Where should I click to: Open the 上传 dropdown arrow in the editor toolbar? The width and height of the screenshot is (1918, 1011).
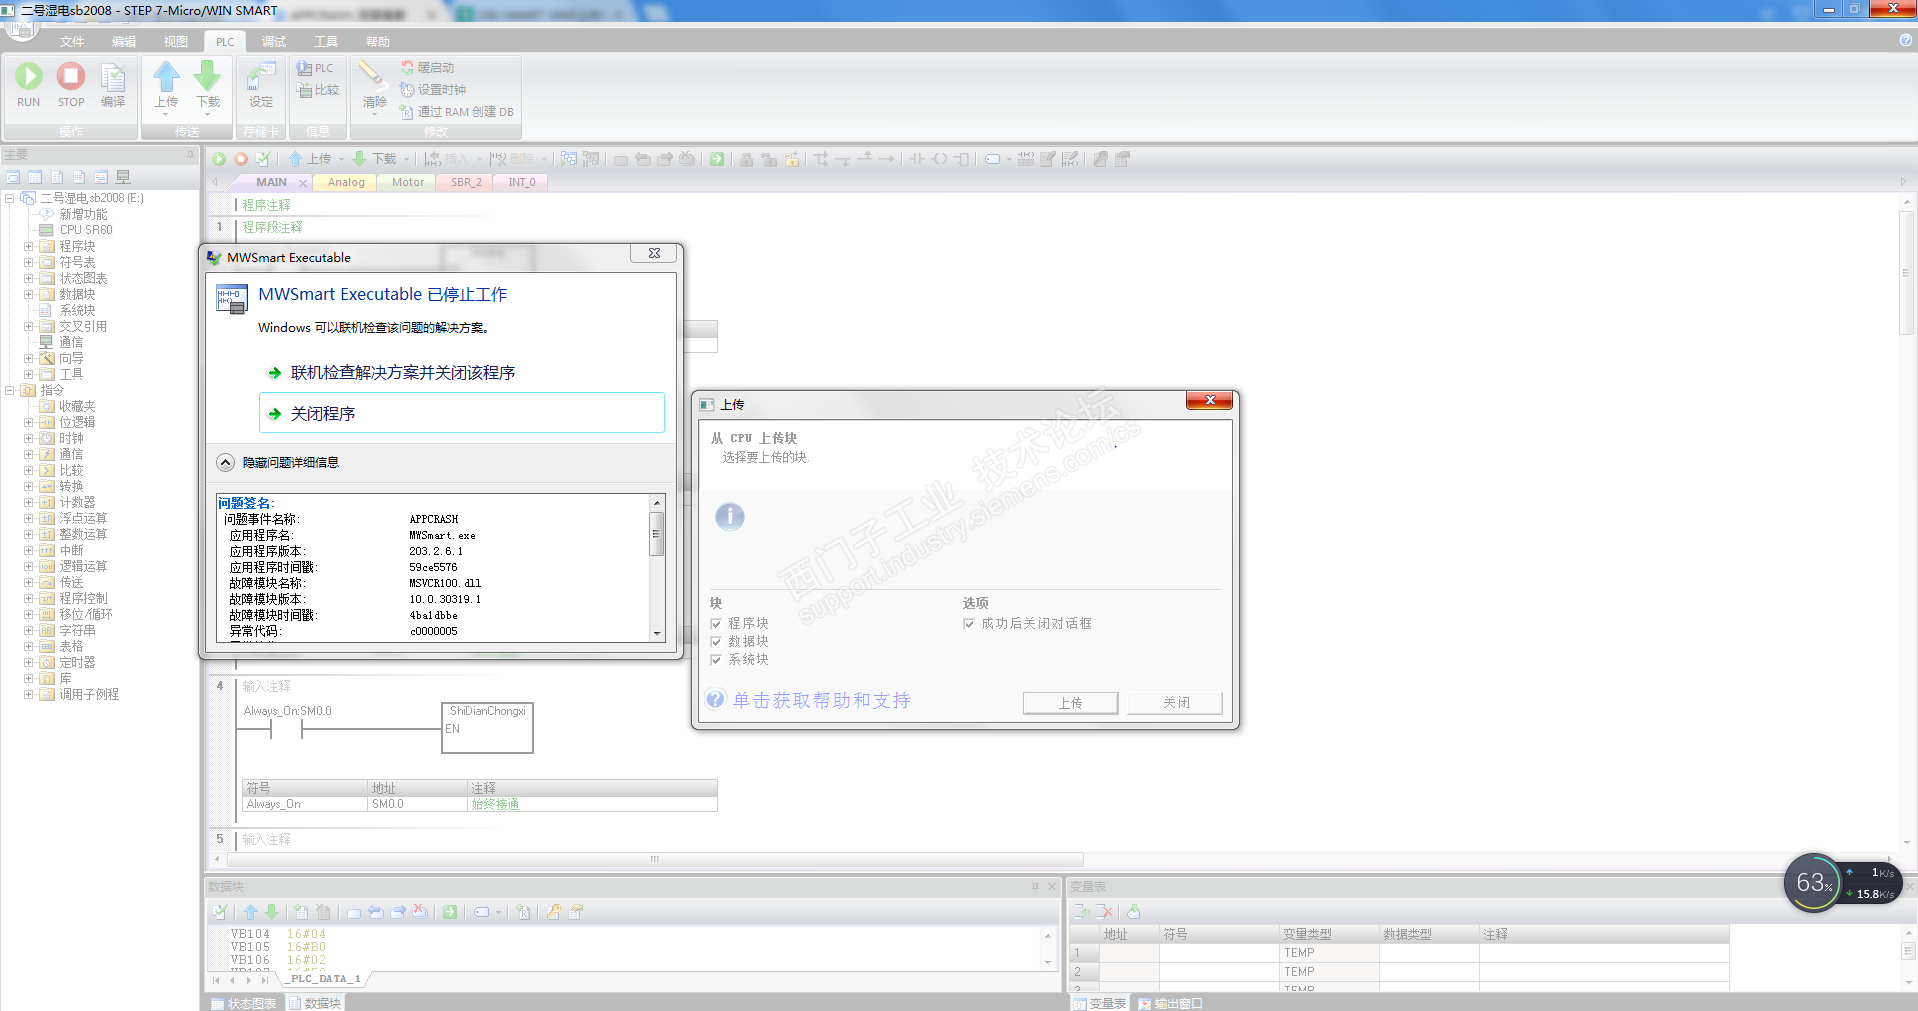pos(341,159)
